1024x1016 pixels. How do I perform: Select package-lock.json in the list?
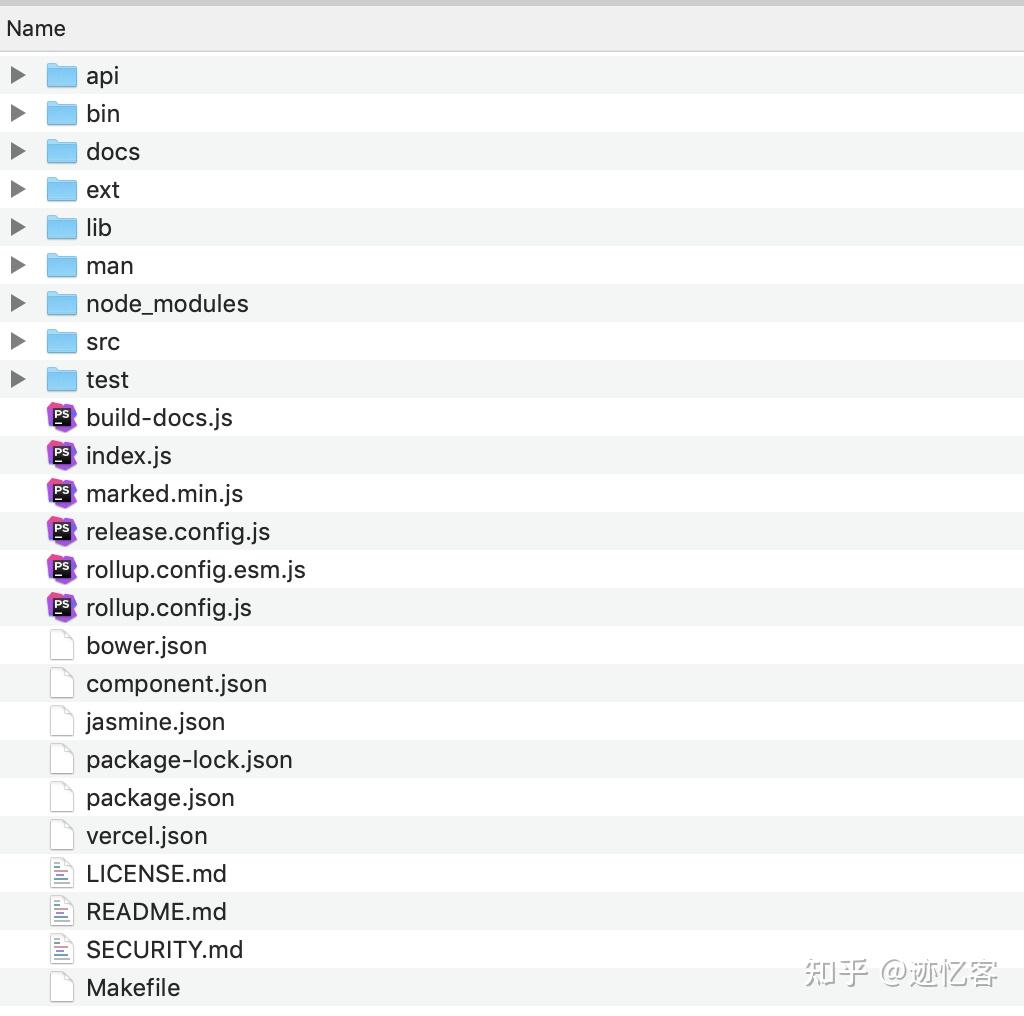click(190, 759)
